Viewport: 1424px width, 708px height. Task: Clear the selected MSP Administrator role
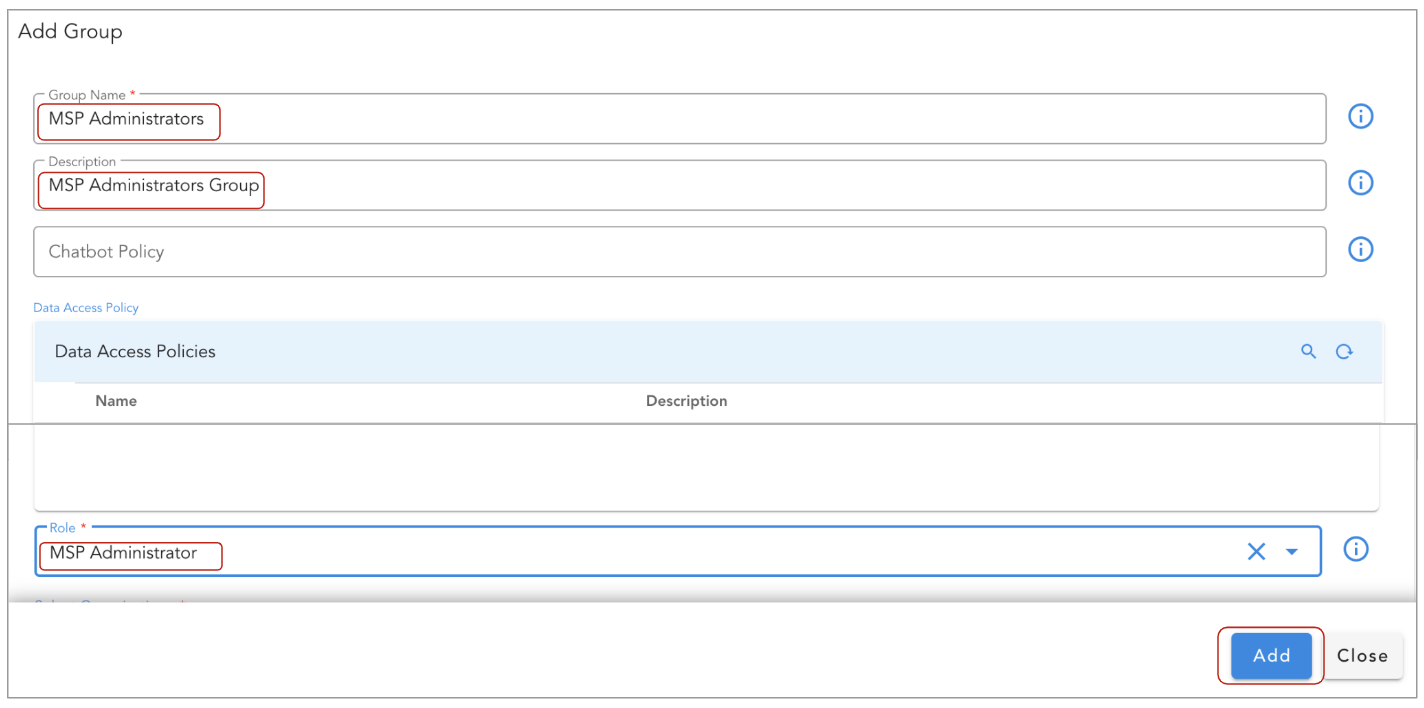pyautogui.click(x=1256, y=550)
